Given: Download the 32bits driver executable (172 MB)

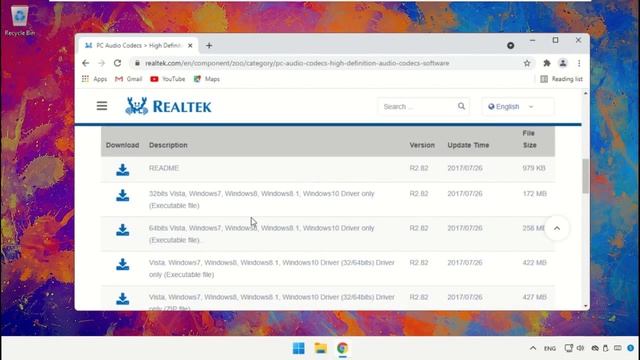Looking at the screenshot, I should pos(122,196).
